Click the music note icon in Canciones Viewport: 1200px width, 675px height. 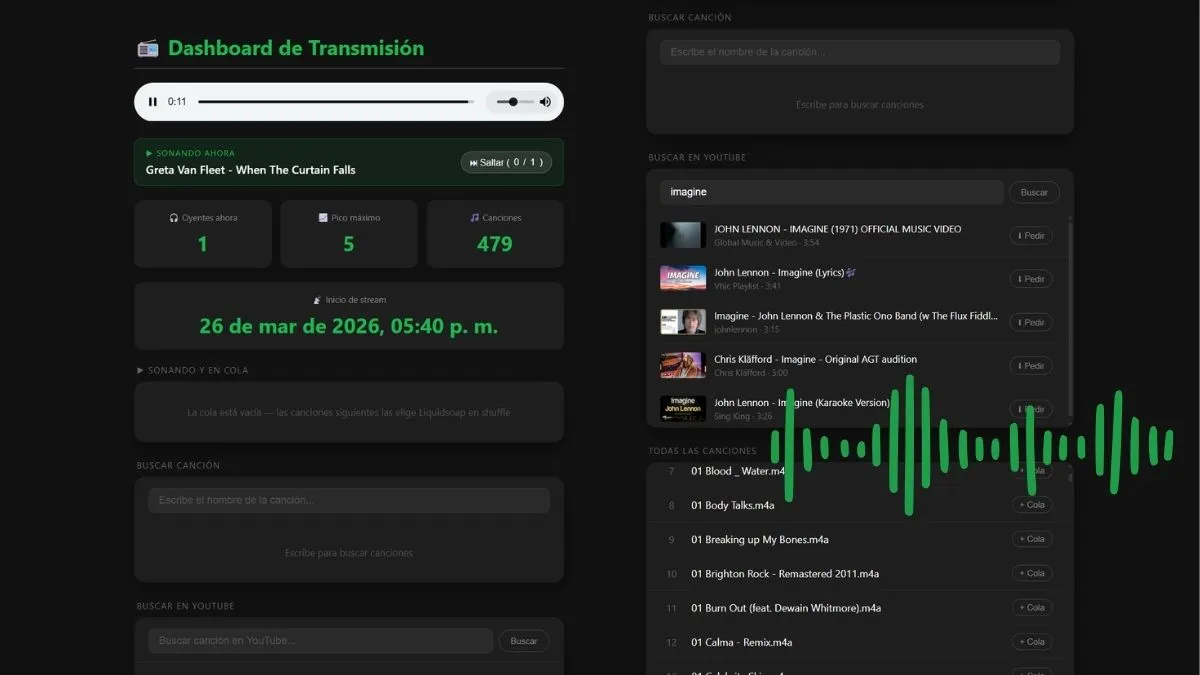(x=475, y=217)
